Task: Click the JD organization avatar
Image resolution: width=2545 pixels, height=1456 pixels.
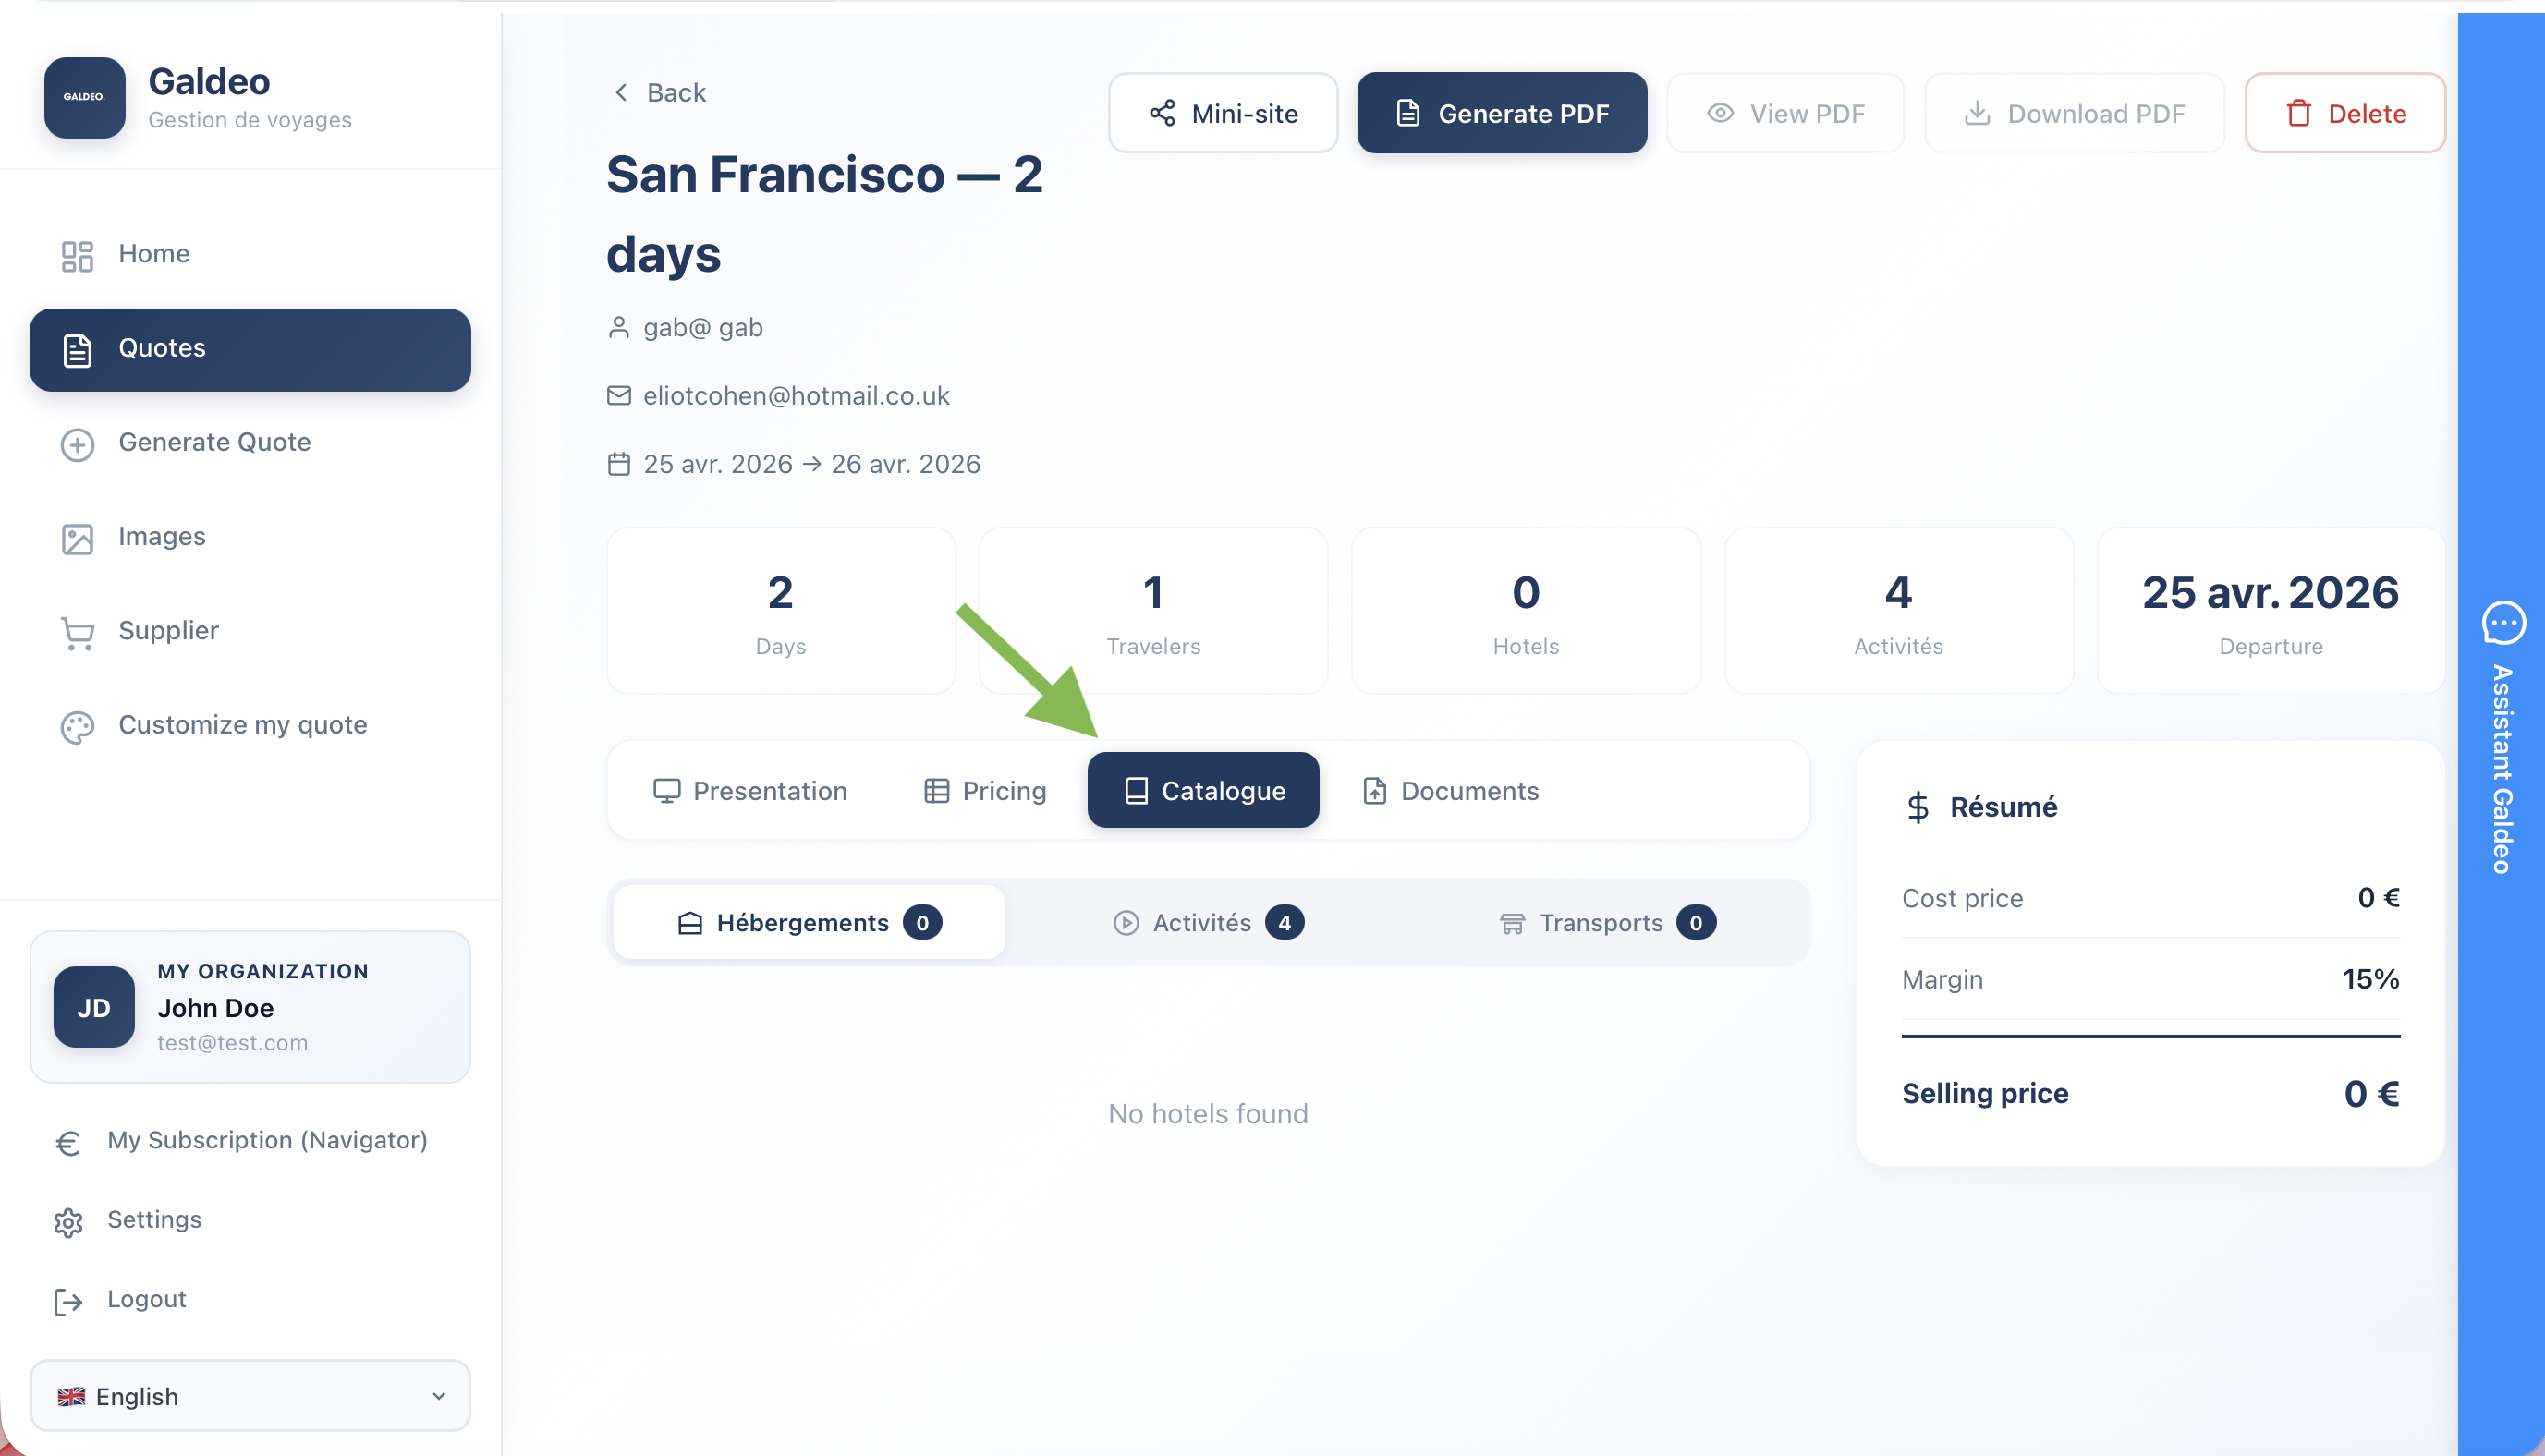Action: tap(94, 1007)
